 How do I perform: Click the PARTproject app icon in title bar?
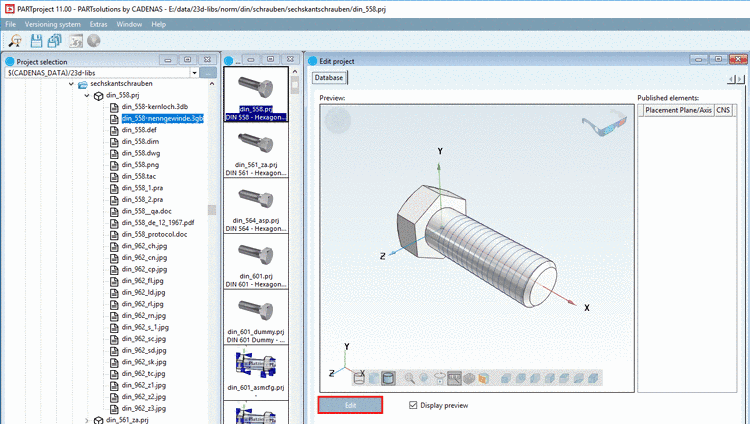(x=9, y=9)
